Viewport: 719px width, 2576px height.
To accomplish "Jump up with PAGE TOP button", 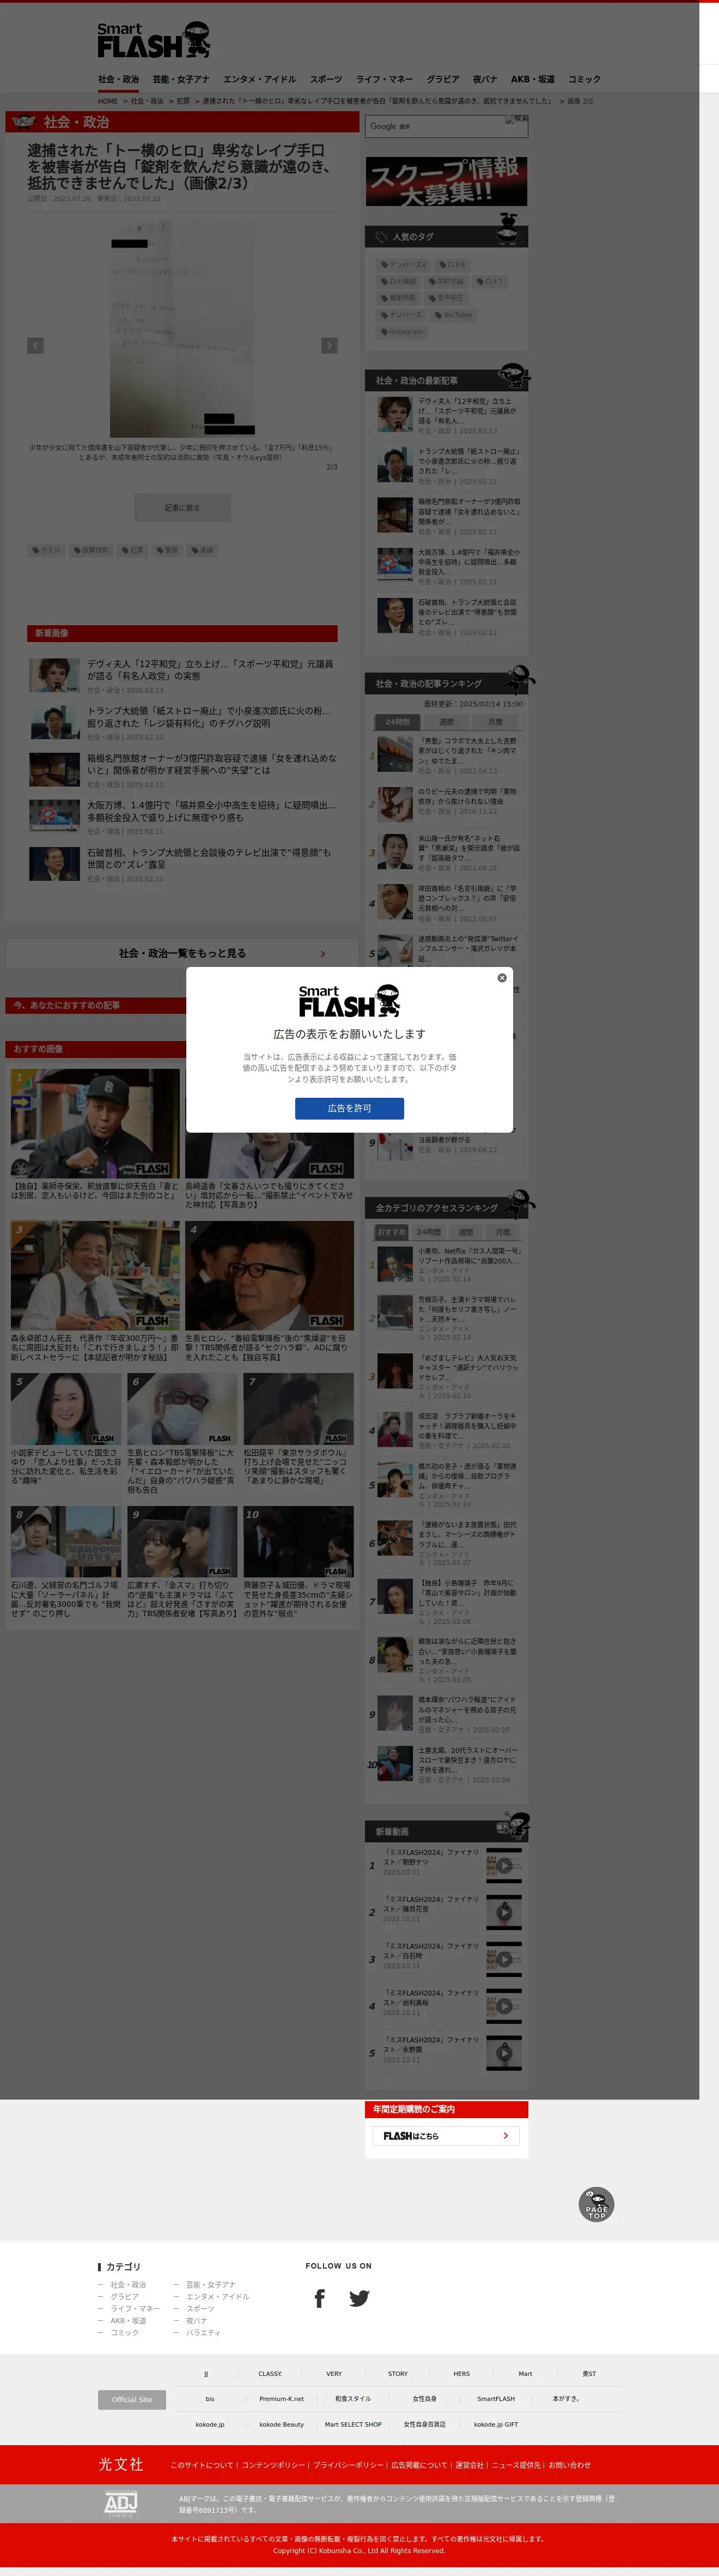I will point(596,2205).
